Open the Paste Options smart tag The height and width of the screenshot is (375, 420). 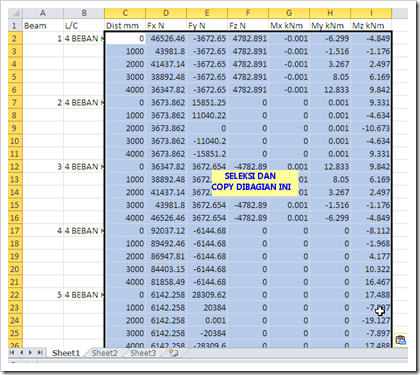[x=401, y=340]
